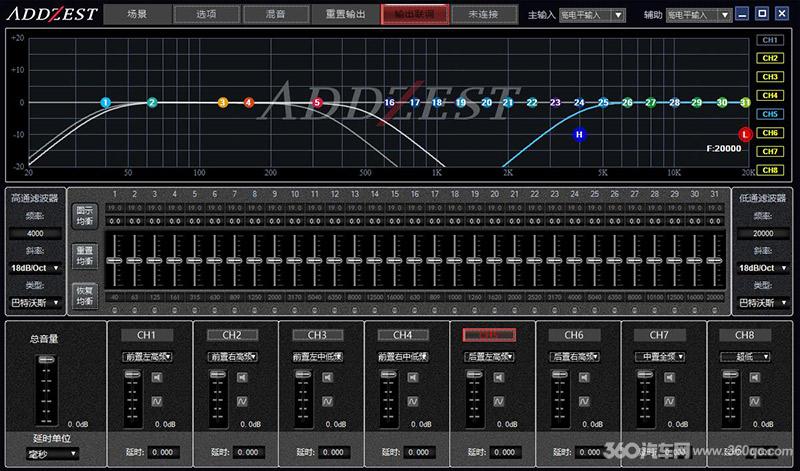The width and height of the screenshot is (800, 471).
Task: Click the low-pass filter frequency field 20000
Action: 763,233
